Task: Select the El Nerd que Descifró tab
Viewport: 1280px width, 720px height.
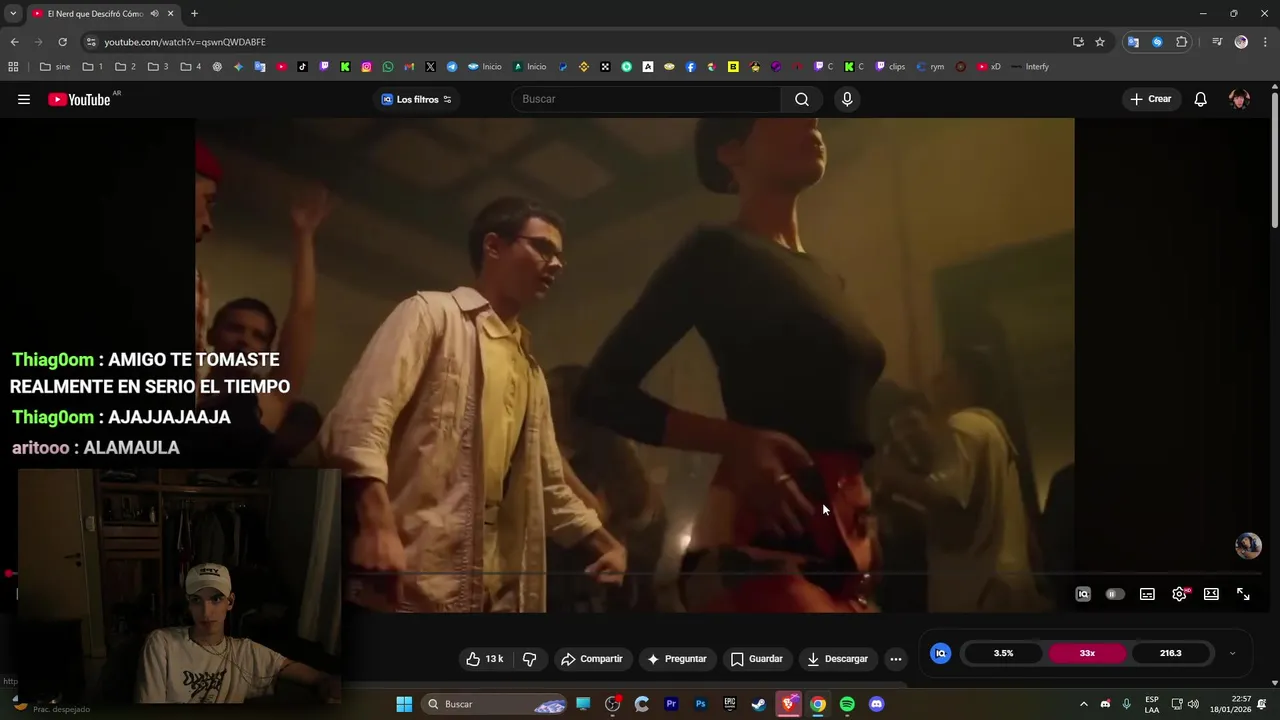Action: coord(95,13)
